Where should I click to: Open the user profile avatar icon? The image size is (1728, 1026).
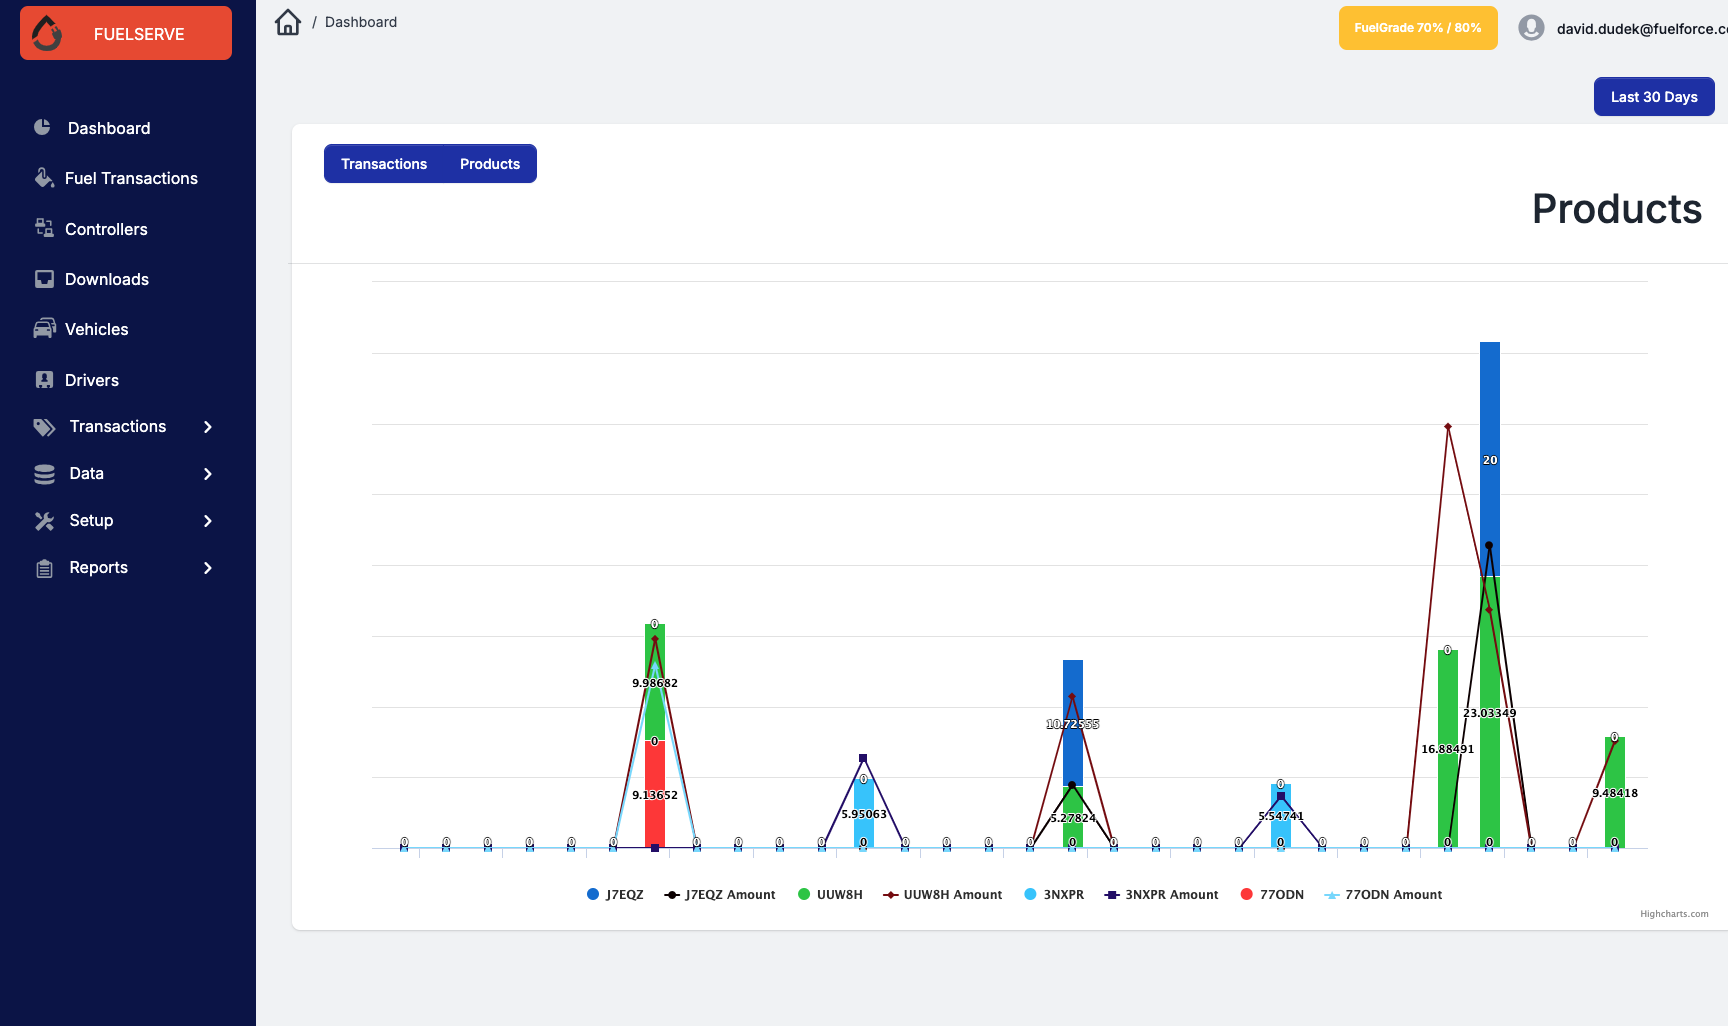click(x=1531, y=28)
